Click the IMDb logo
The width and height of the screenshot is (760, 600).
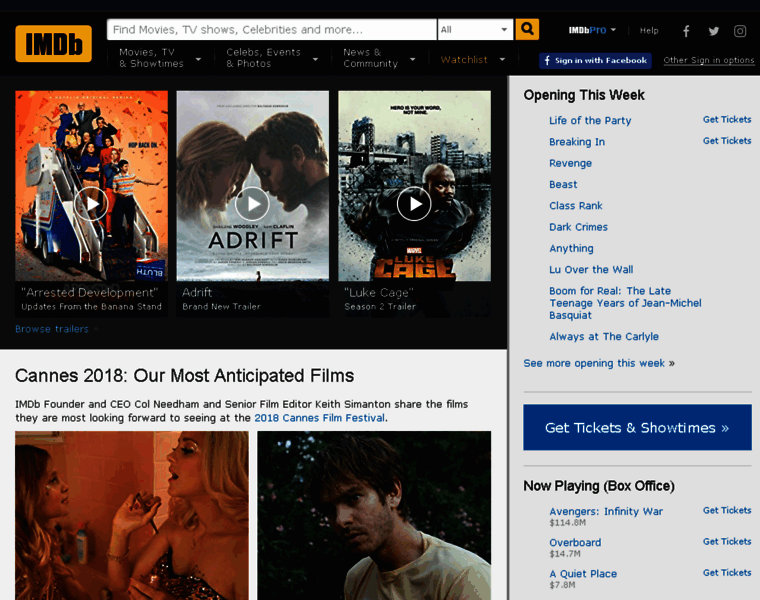53,44
